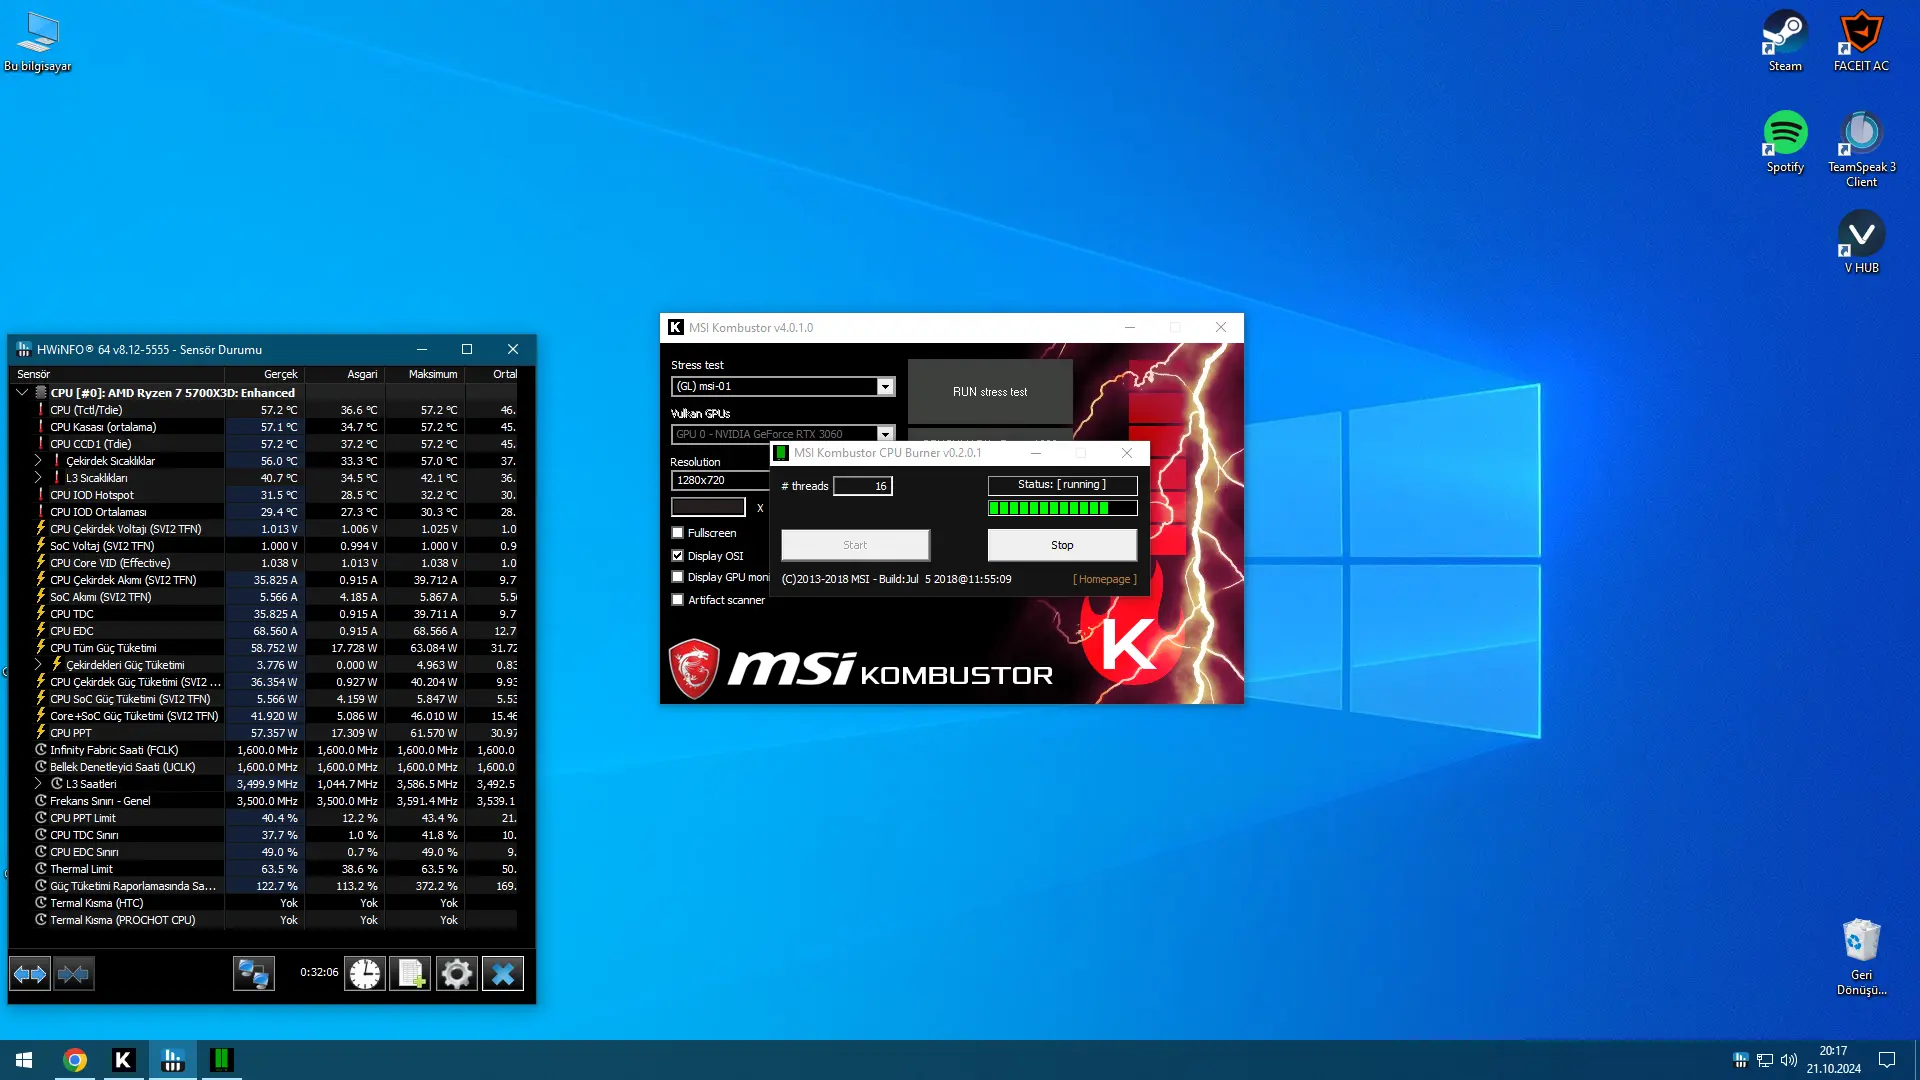This screenshot has height=1080, width=1920.
Task: Click HWiNFO logging sheet icon
Action: [411, 973]
